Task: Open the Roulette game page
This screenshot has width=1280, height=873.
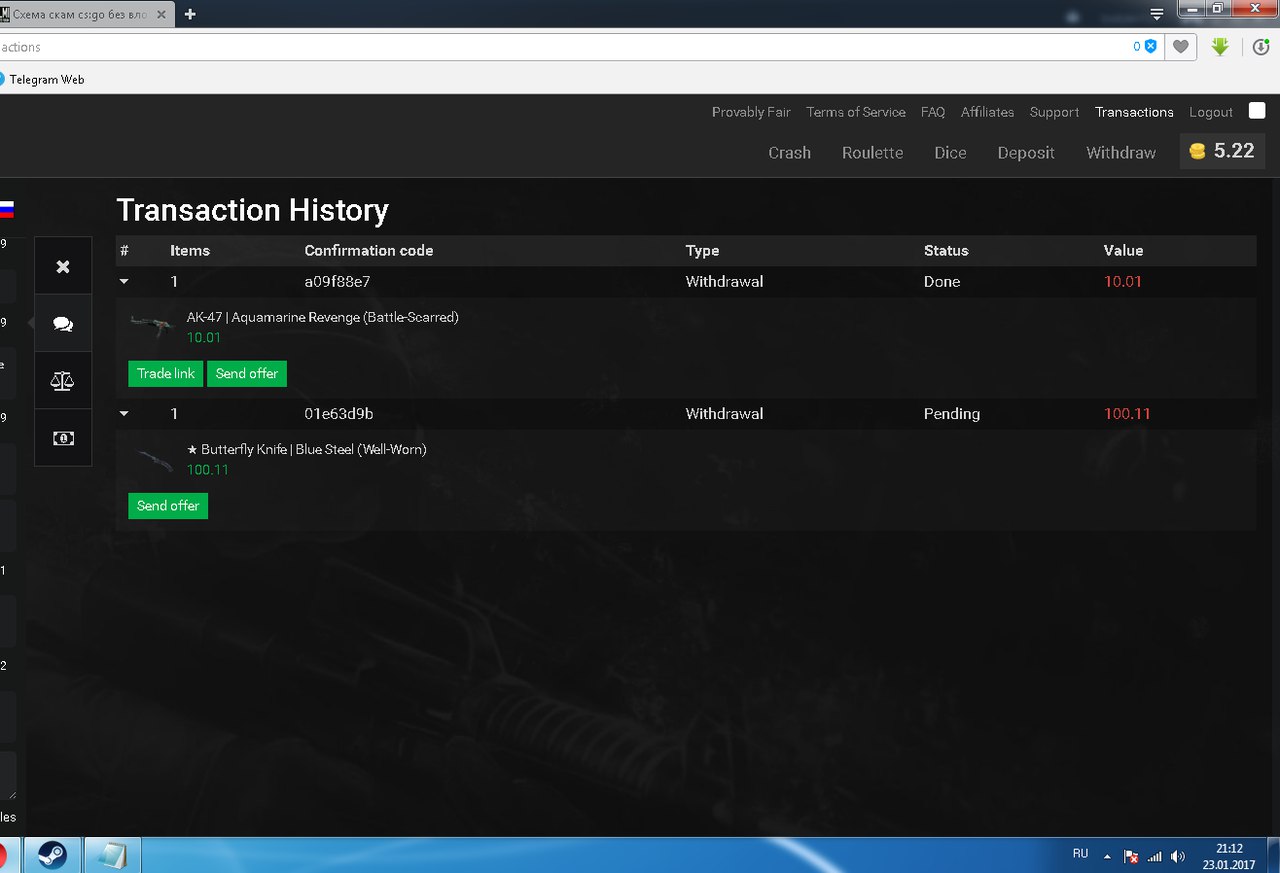Action: coord(872,153)
